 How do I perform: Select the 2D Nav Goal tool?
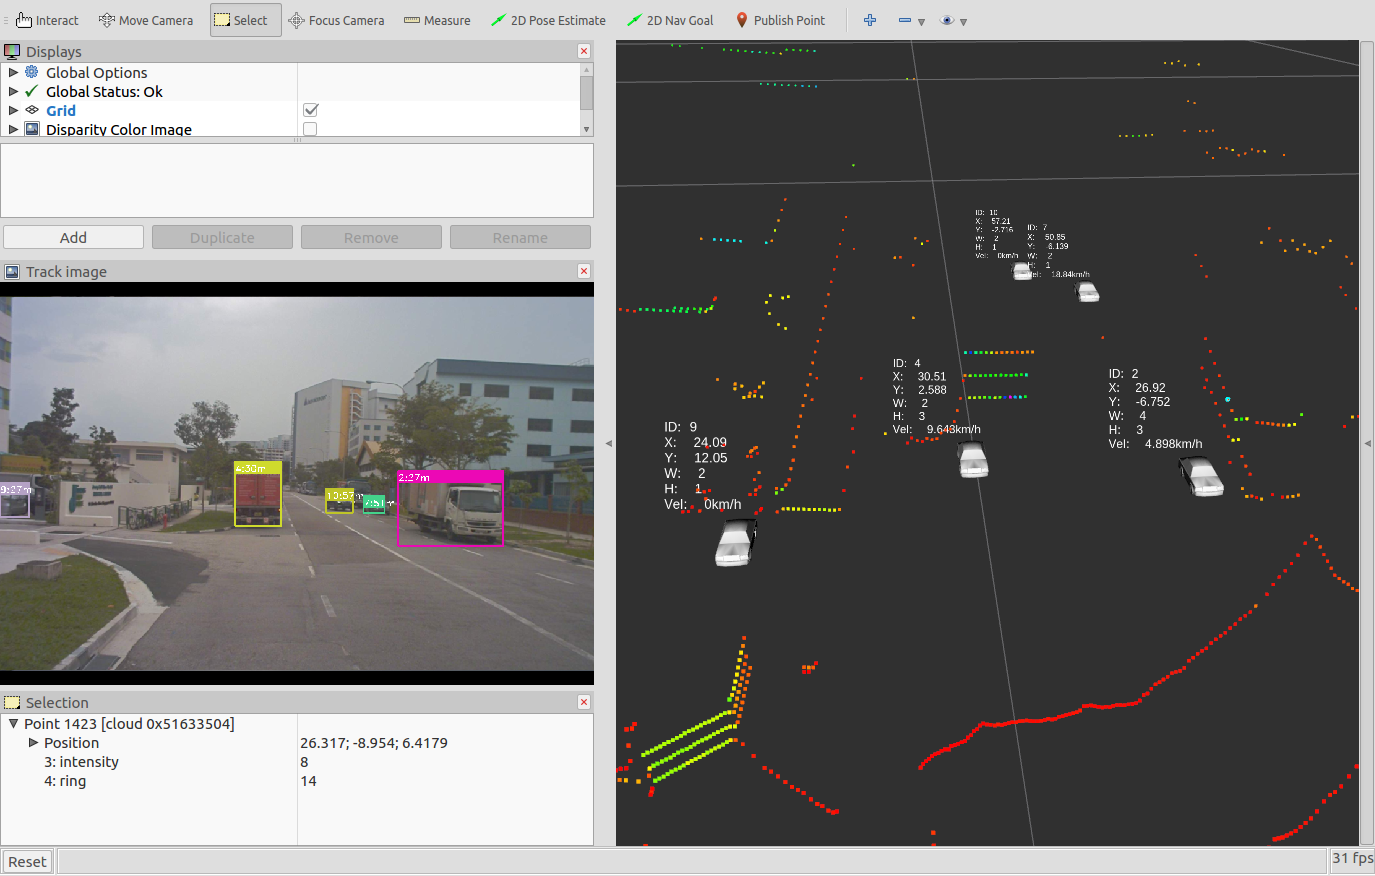pos(670,20)
